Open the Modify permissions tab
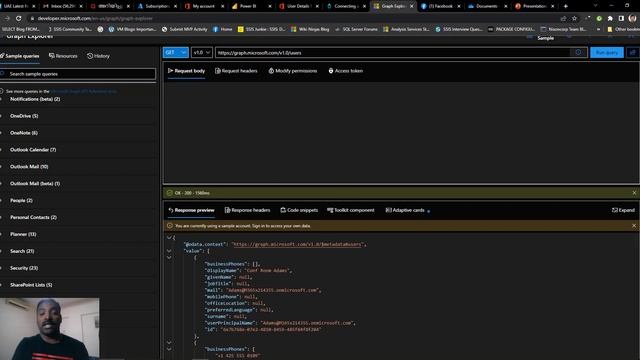Image resolution: width=640 pixels, height=360 pixels. (293, 71)
